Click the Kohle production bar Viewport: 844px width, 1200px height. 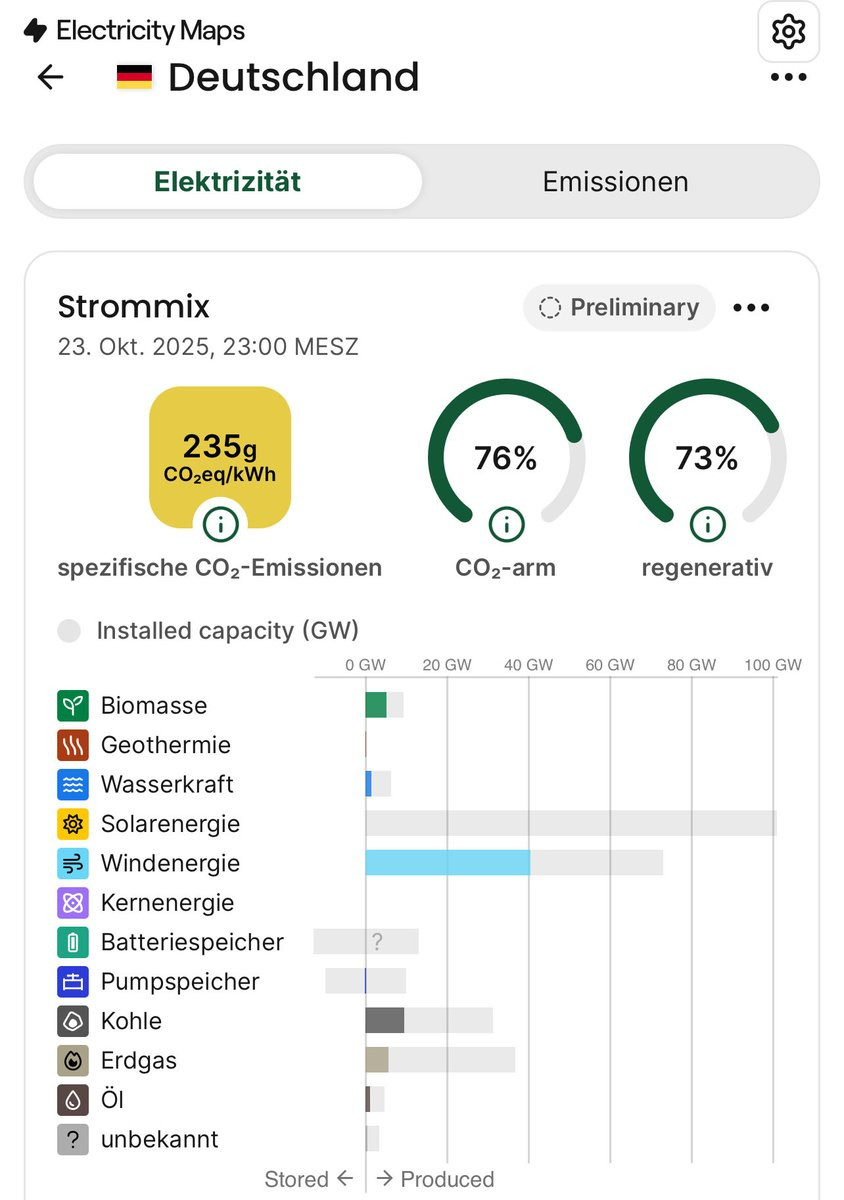[x=385, y=1020]
